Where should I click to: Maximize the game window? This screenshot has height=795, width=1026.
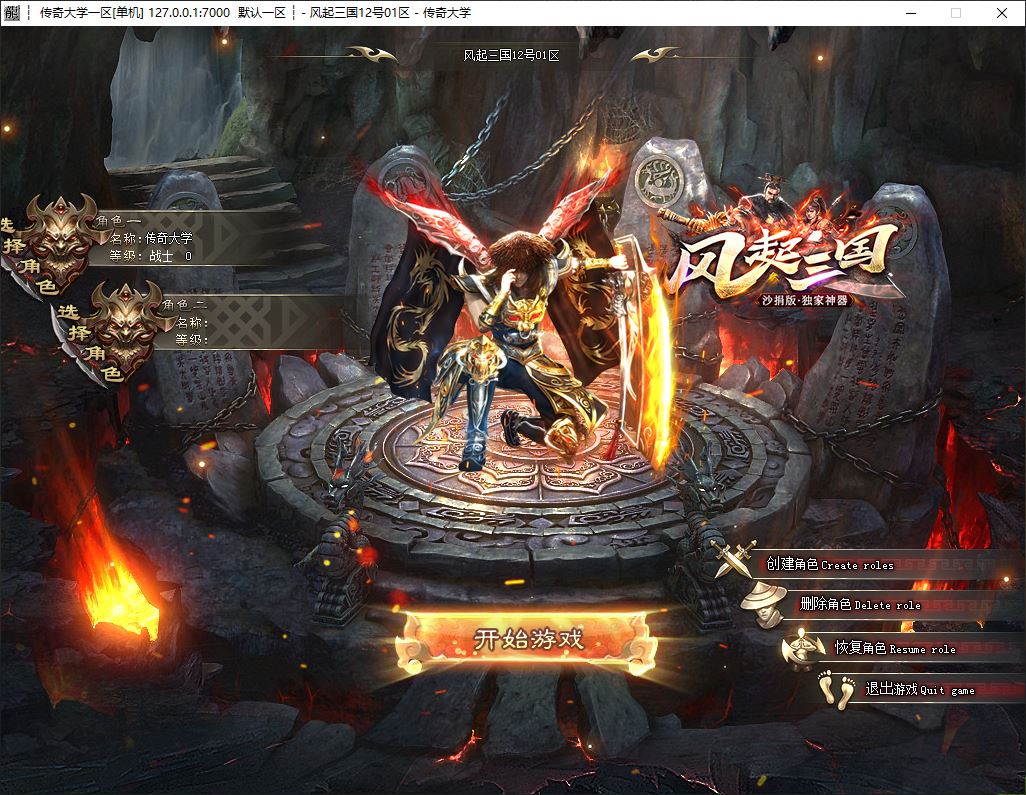coord(956,13)
